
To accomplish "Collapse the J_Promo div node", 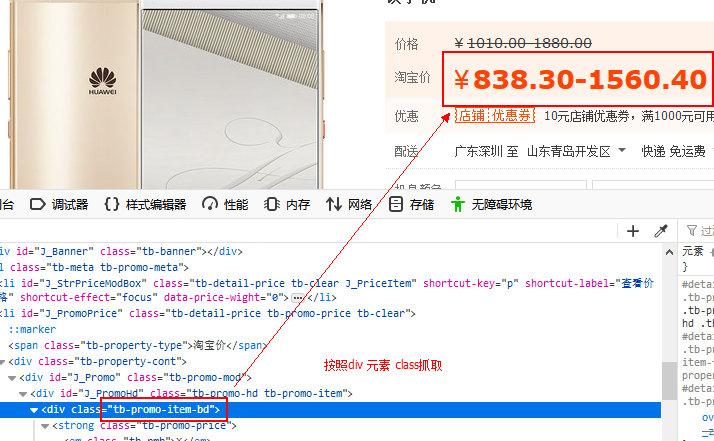I will click(12, 378).
